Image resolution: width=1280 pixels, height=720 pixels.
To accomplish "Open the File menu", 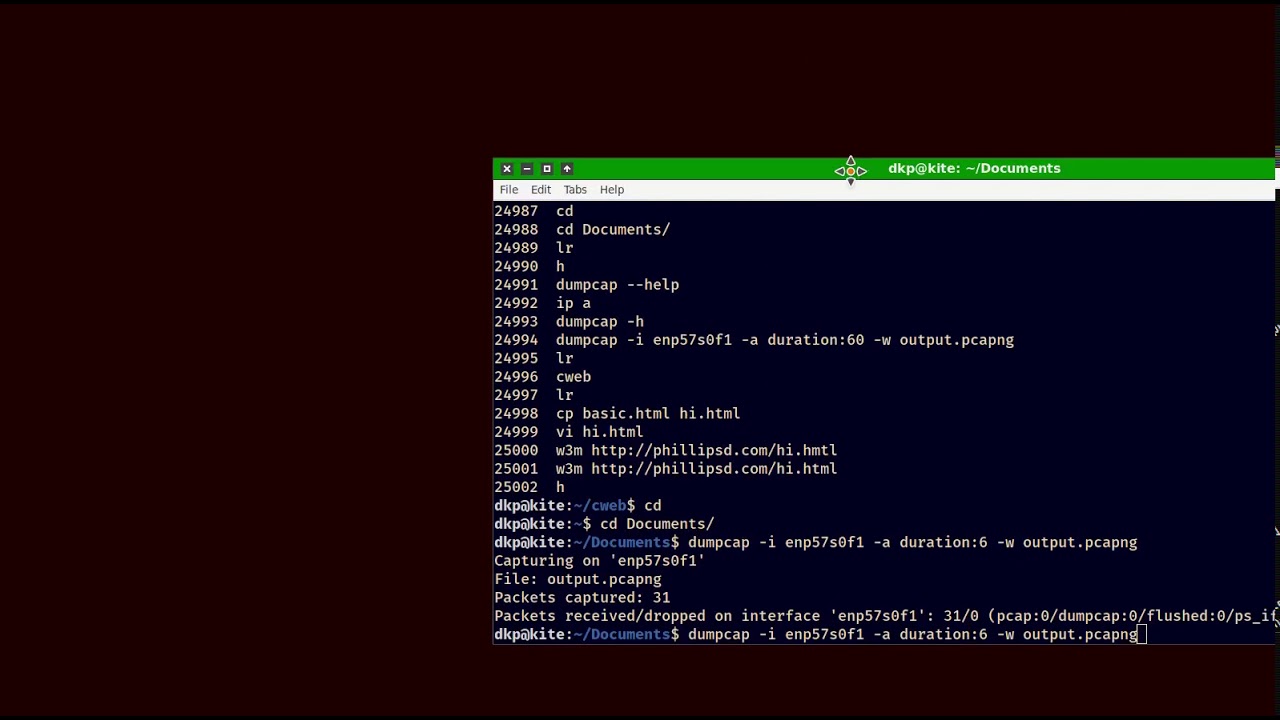I will pos(509,190).
